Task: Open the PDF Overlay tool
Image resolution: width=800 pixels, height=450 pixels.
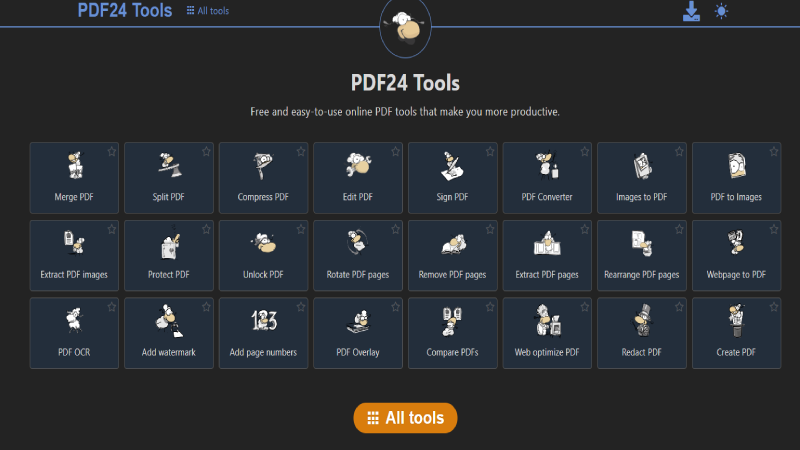Action: click(358, 333)
